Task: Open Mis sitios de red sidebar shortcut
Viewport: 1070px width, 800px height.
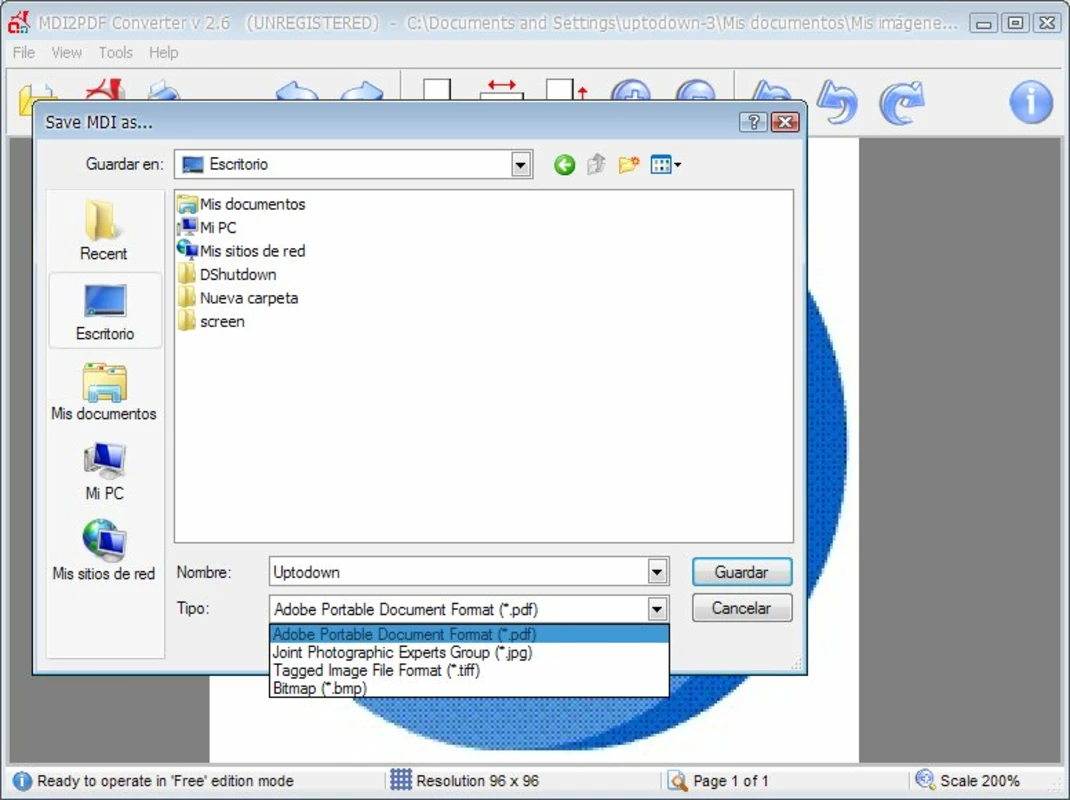Action: click(104, 551)
